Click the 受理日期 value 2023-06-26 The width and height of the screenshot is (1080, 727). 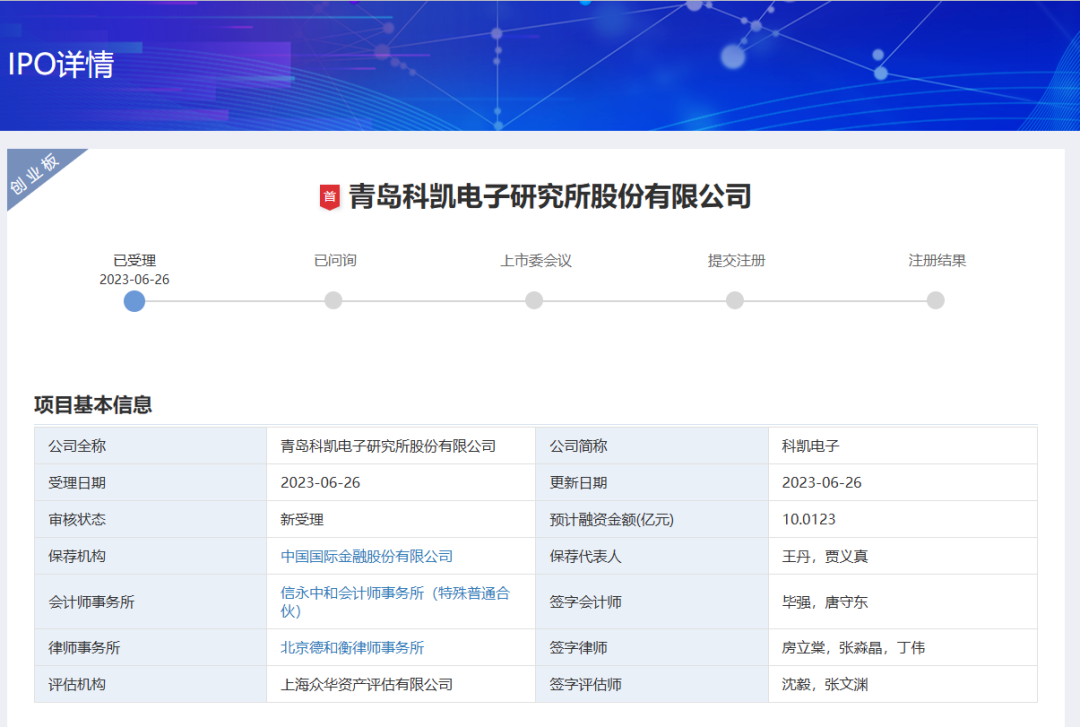320,482
